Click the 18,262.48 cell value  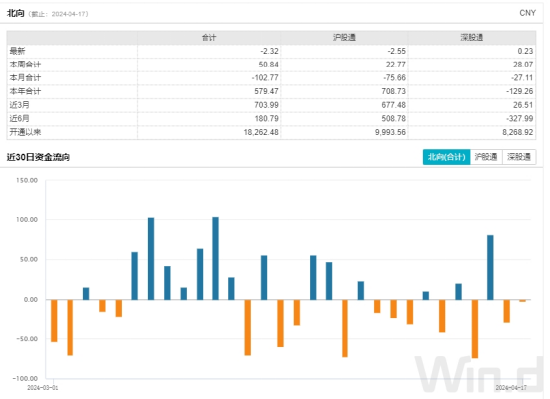(x=261, y=132)
